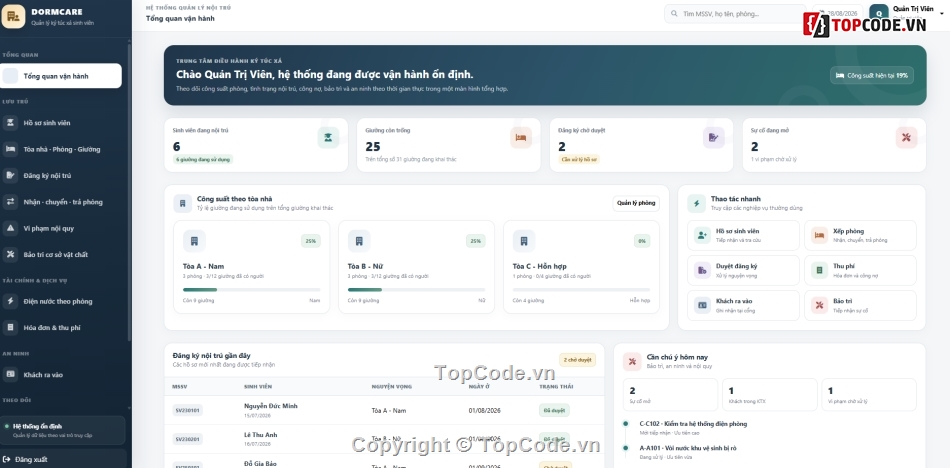Open C-C102 Kiểm tra hệ thống điện phòng item
The height and width of the screenshot is (468, 950).
tap(693, 424)
